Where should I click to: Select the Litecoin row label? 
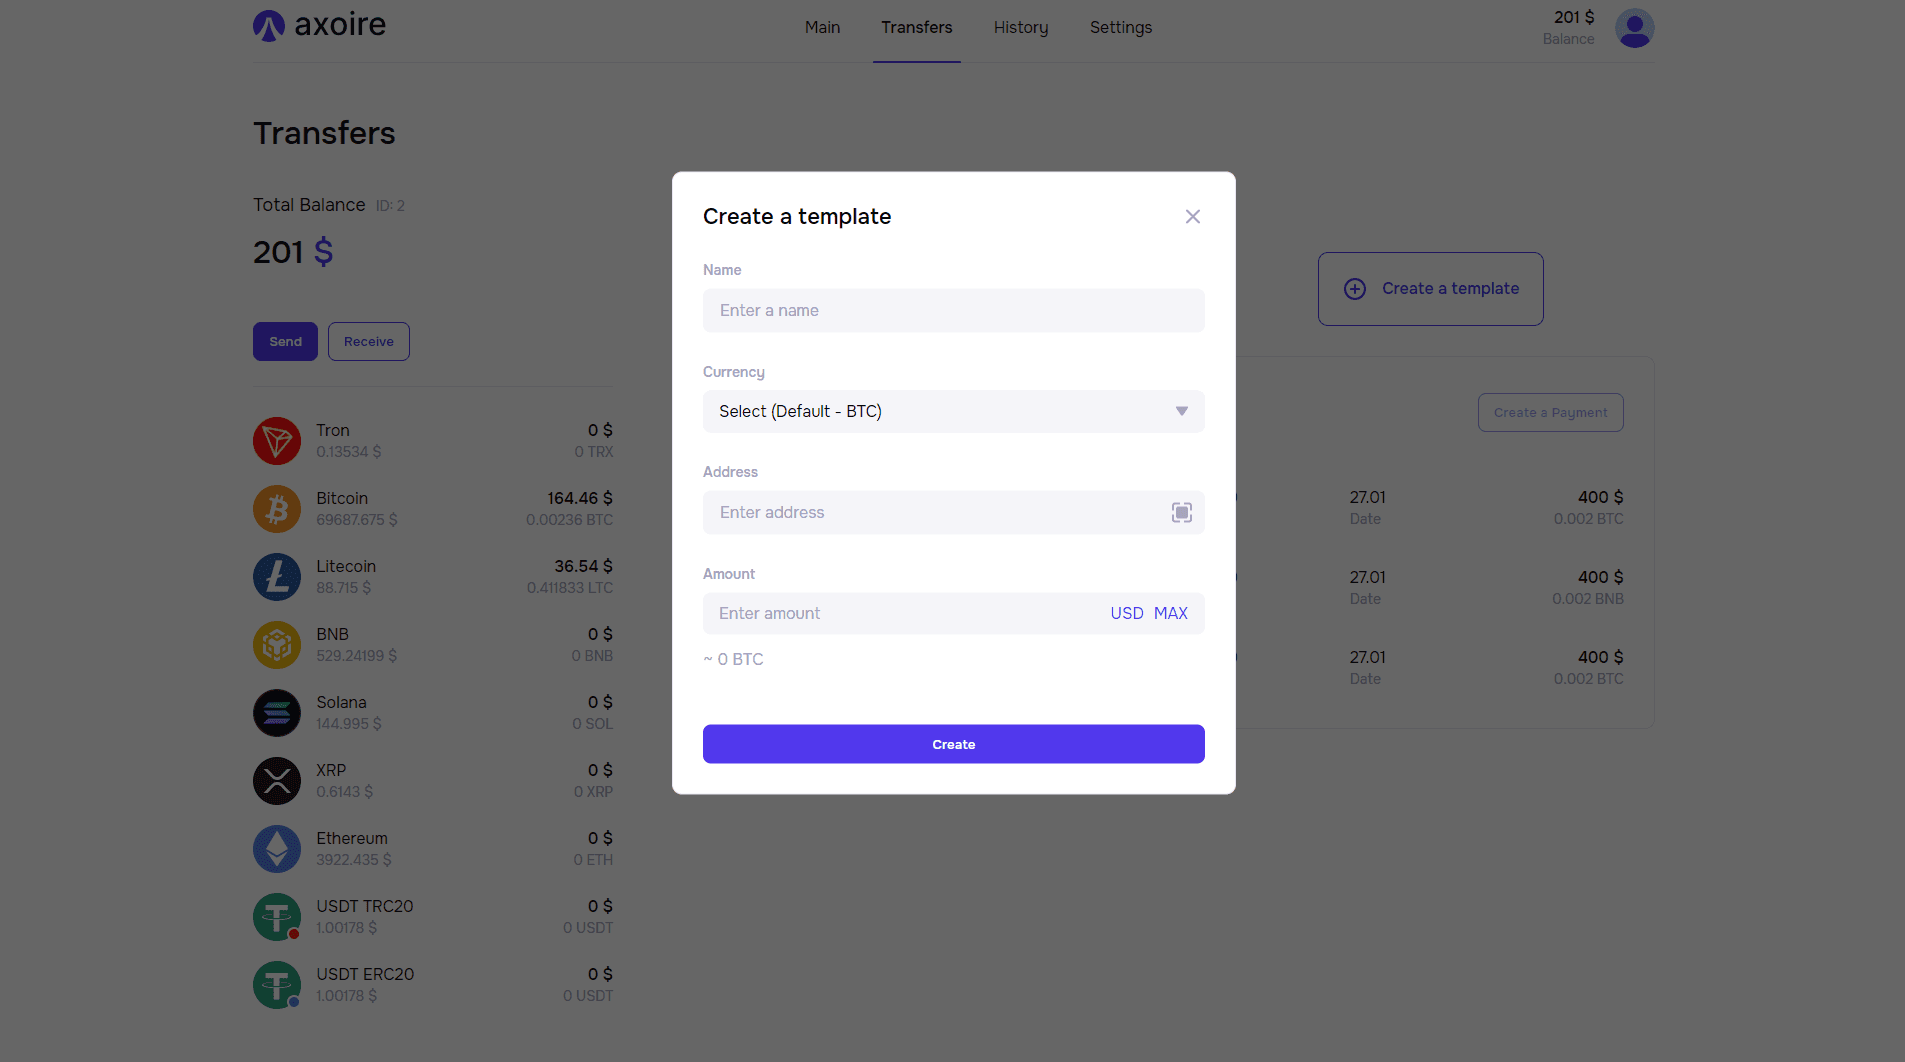tap(346, 567)
